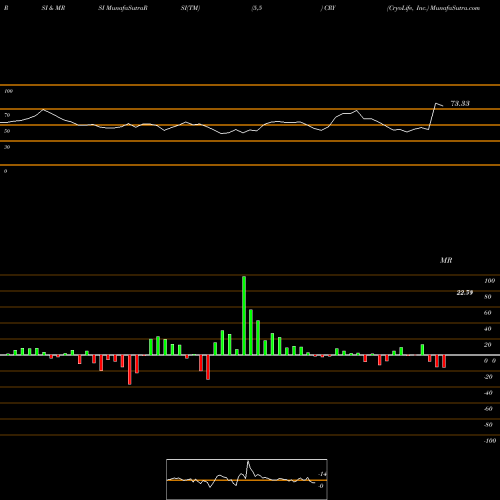Click the '(5,5' parameter text in header
This screenshot has height=500, width=500.
point(257,8)
